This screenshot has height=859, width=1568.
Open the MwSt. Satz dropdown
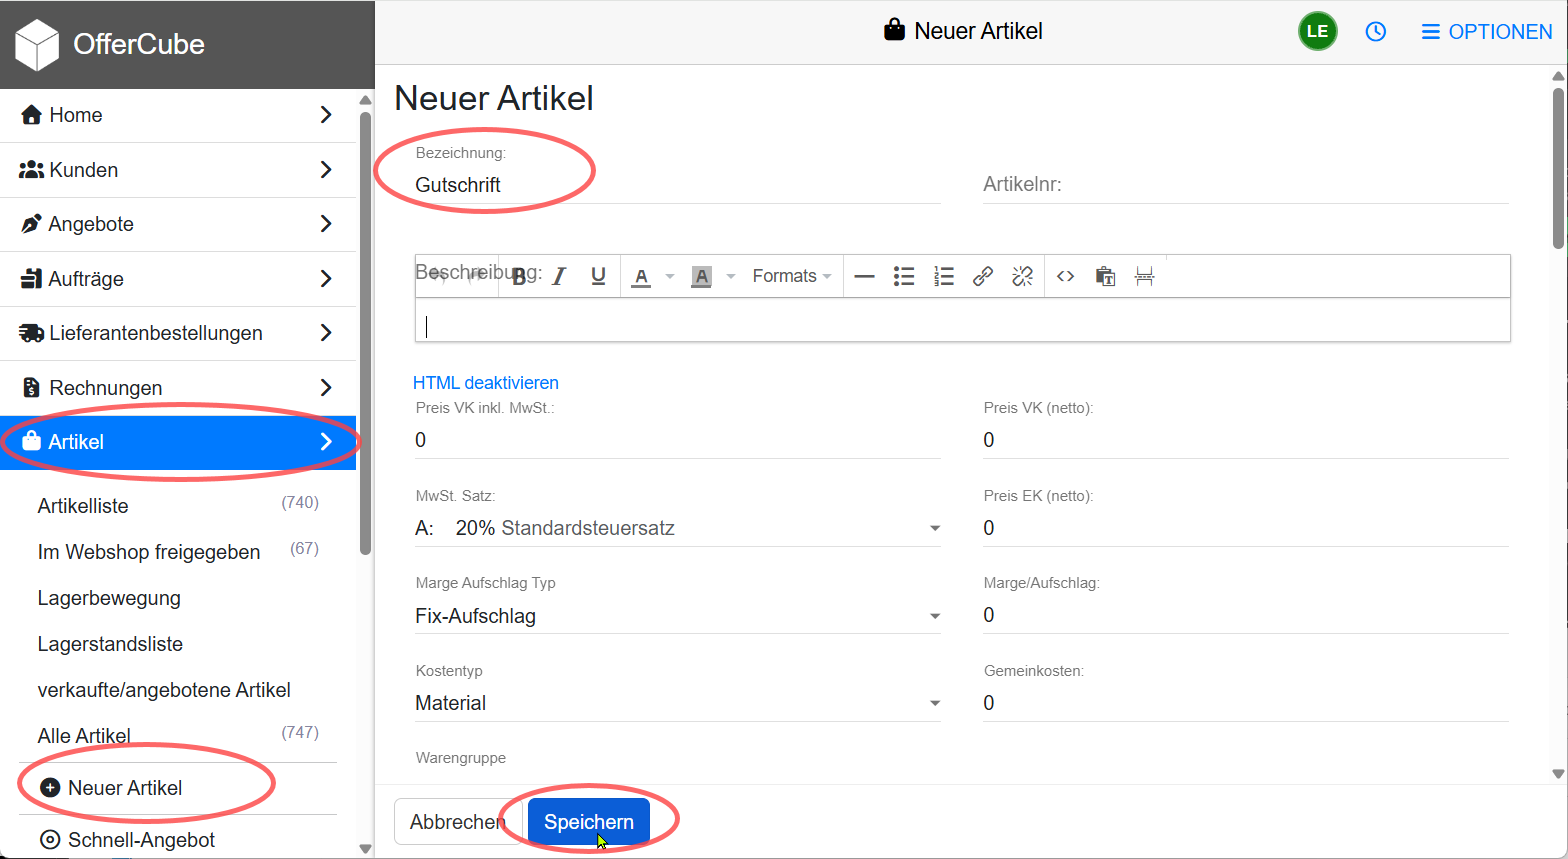[x=678, y=528]
